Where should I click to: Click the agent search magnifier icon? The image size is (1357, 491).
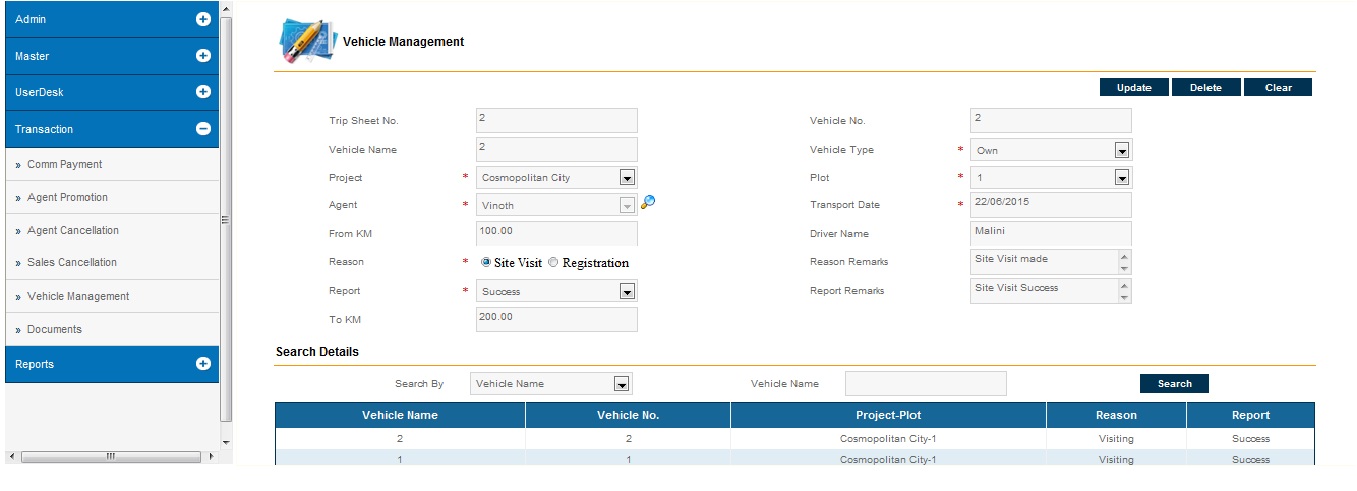pos(648,203)
